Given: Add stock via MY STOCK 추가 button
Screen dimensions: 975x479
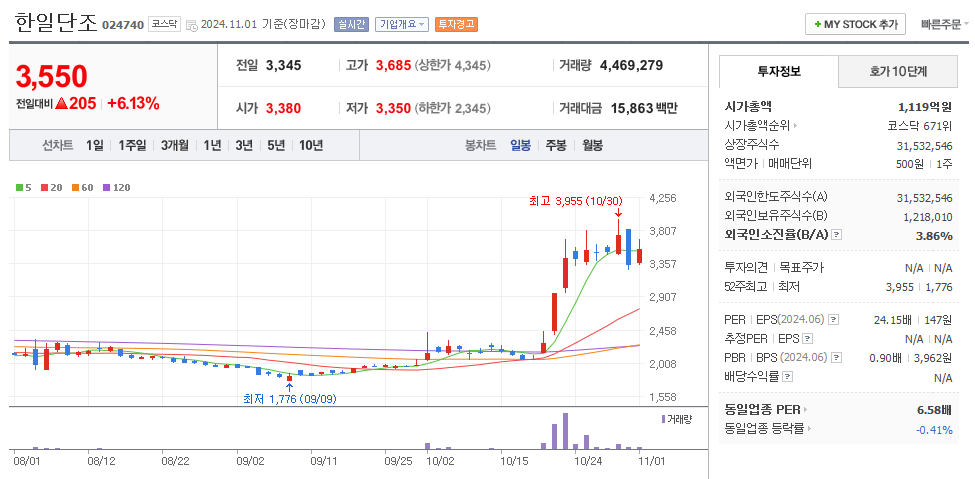Looking at the screenshot, I should coord(856,25).
